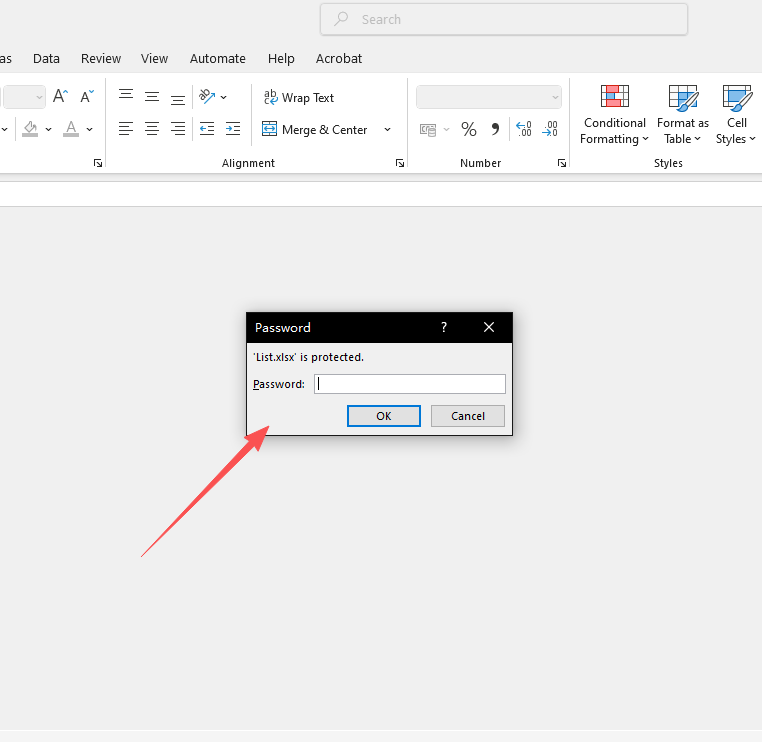Apply Comma Style number format
Viewport: 762px width, 742px height.
pyautogui.click(x=494, y=129)
